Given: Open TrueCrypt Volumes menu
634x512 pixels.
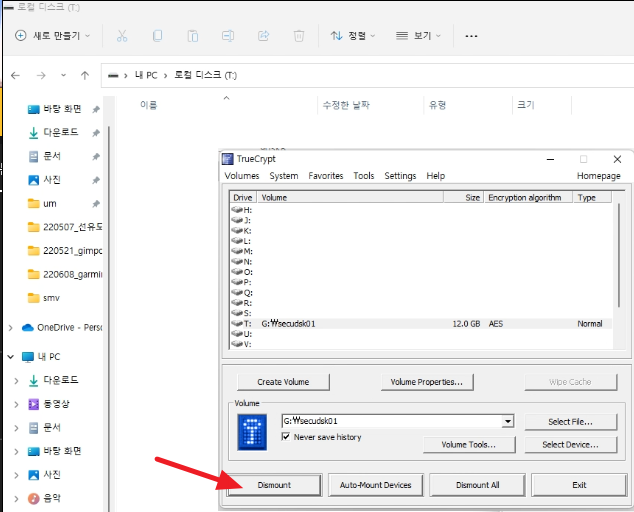Looking at the screenshot, I should (242, 176).
